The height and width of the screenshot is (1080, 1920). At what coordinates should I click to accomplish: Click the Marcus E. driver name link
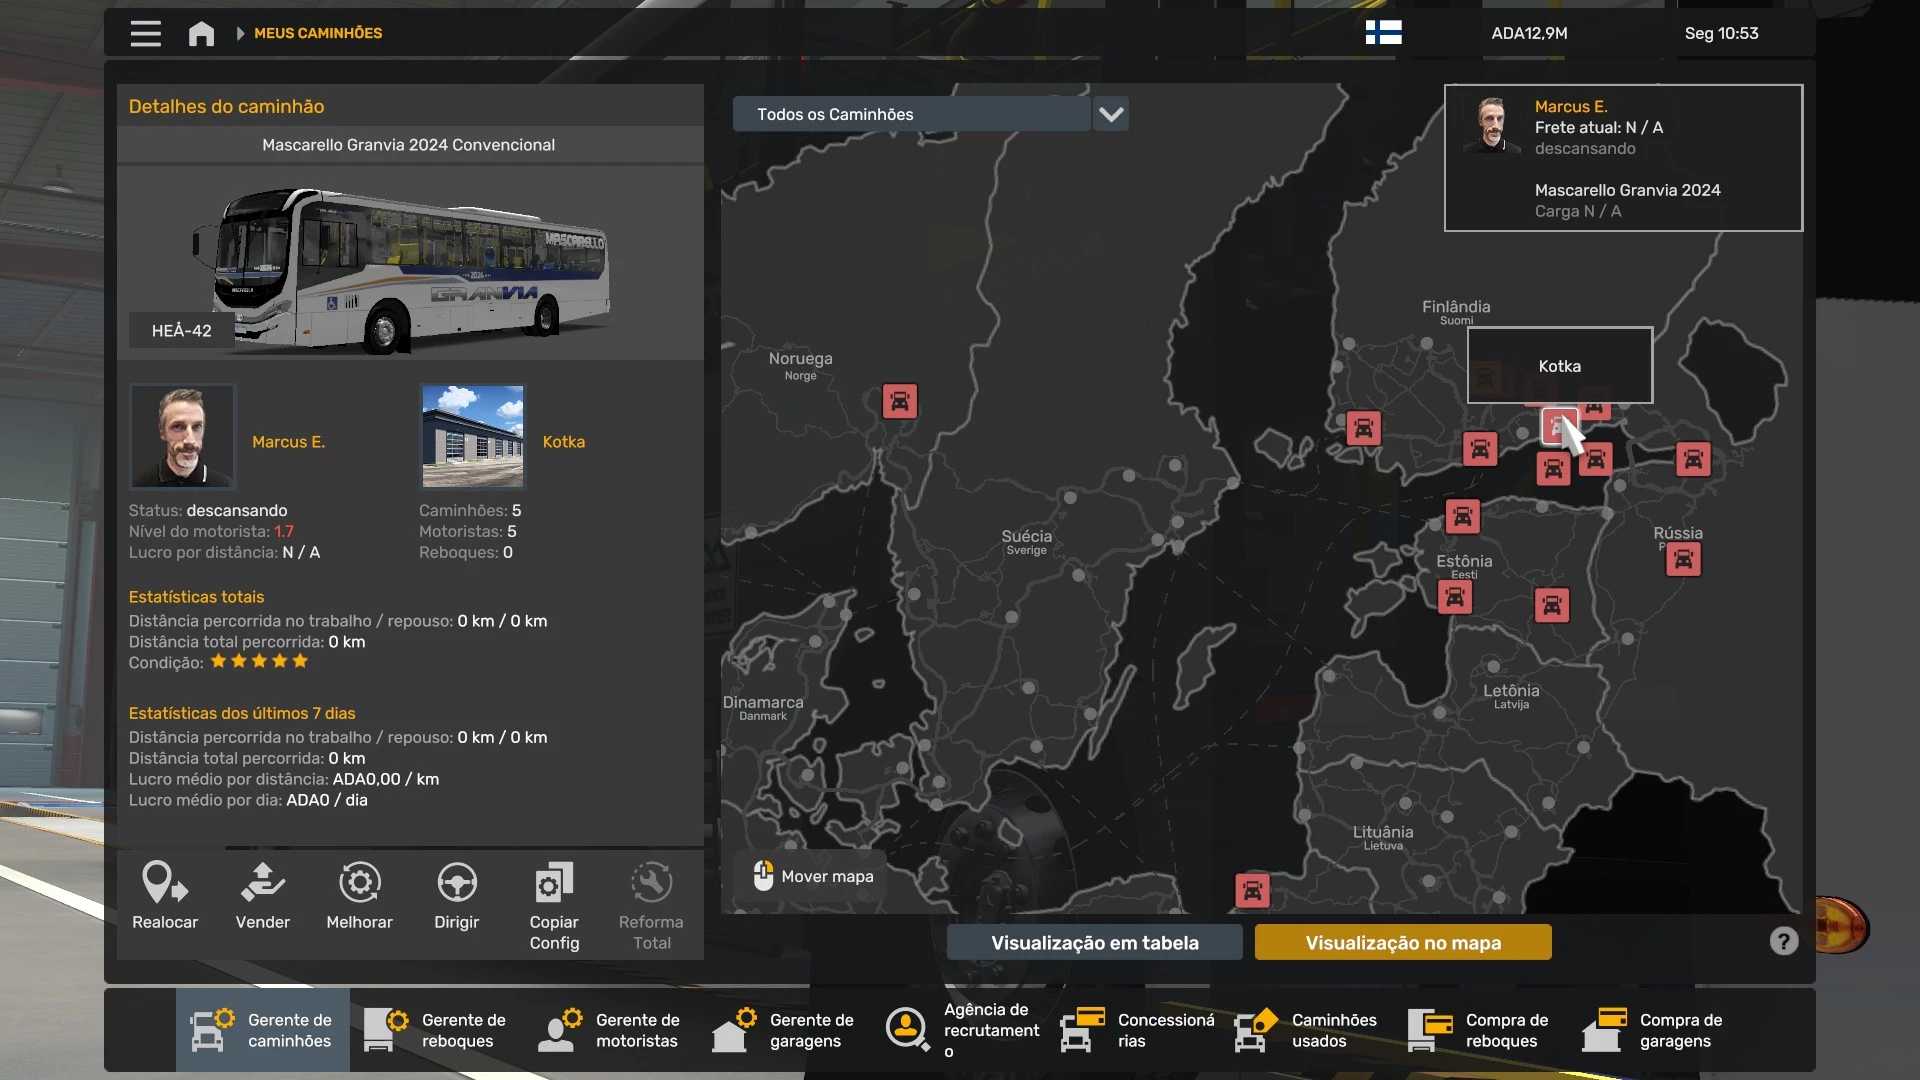pyautogui.click(x=288, y=442)
